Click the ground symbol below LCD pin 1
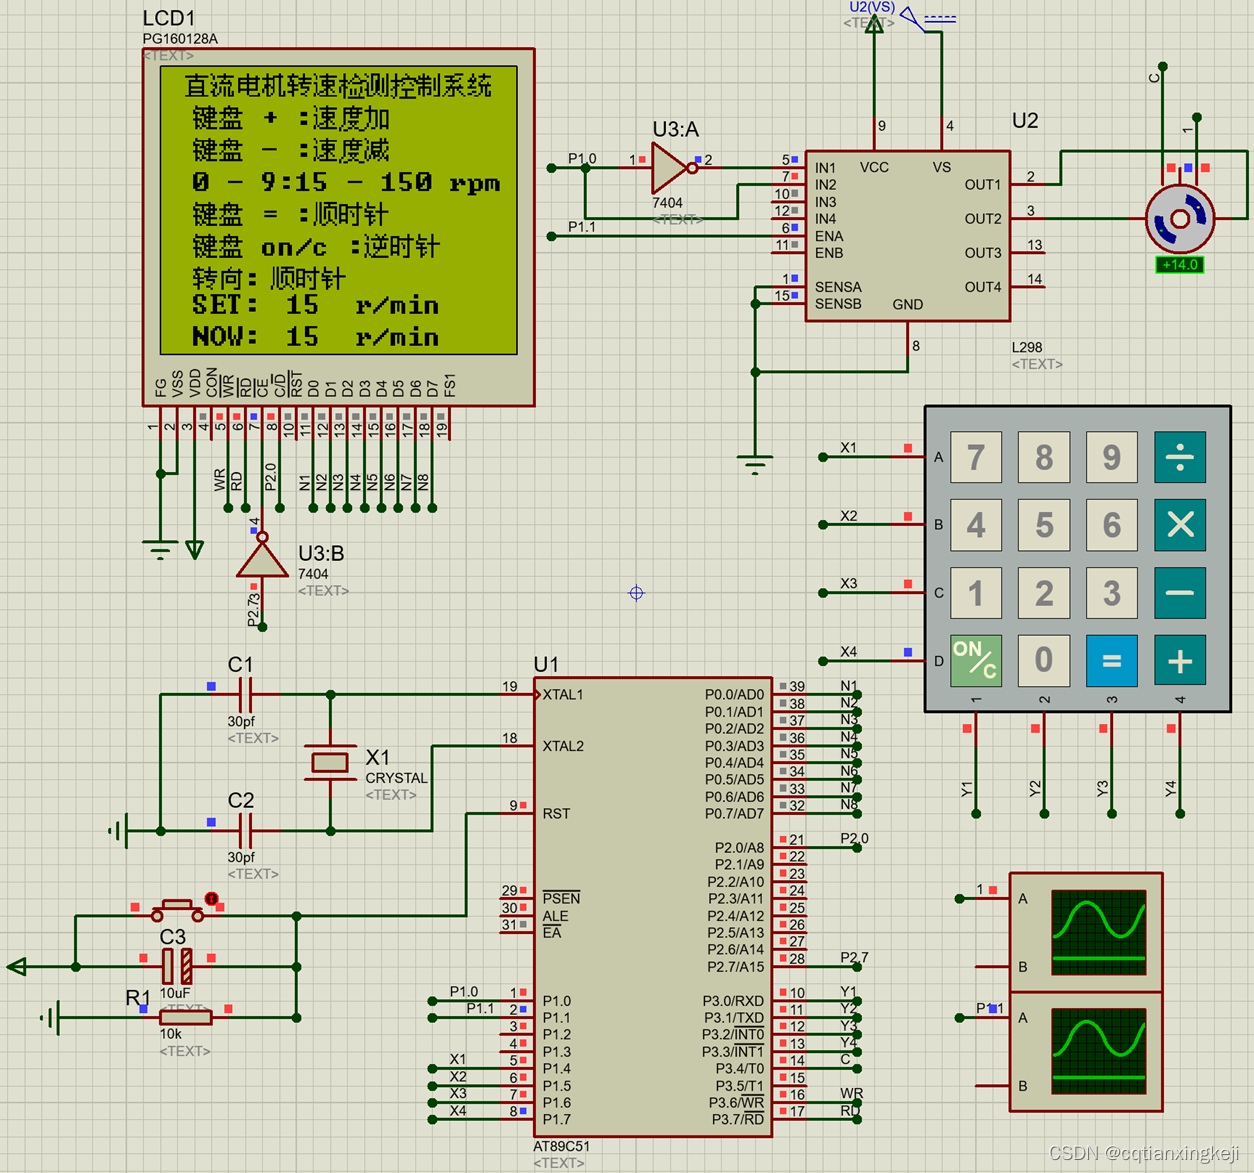 click(x=160, y=551)
